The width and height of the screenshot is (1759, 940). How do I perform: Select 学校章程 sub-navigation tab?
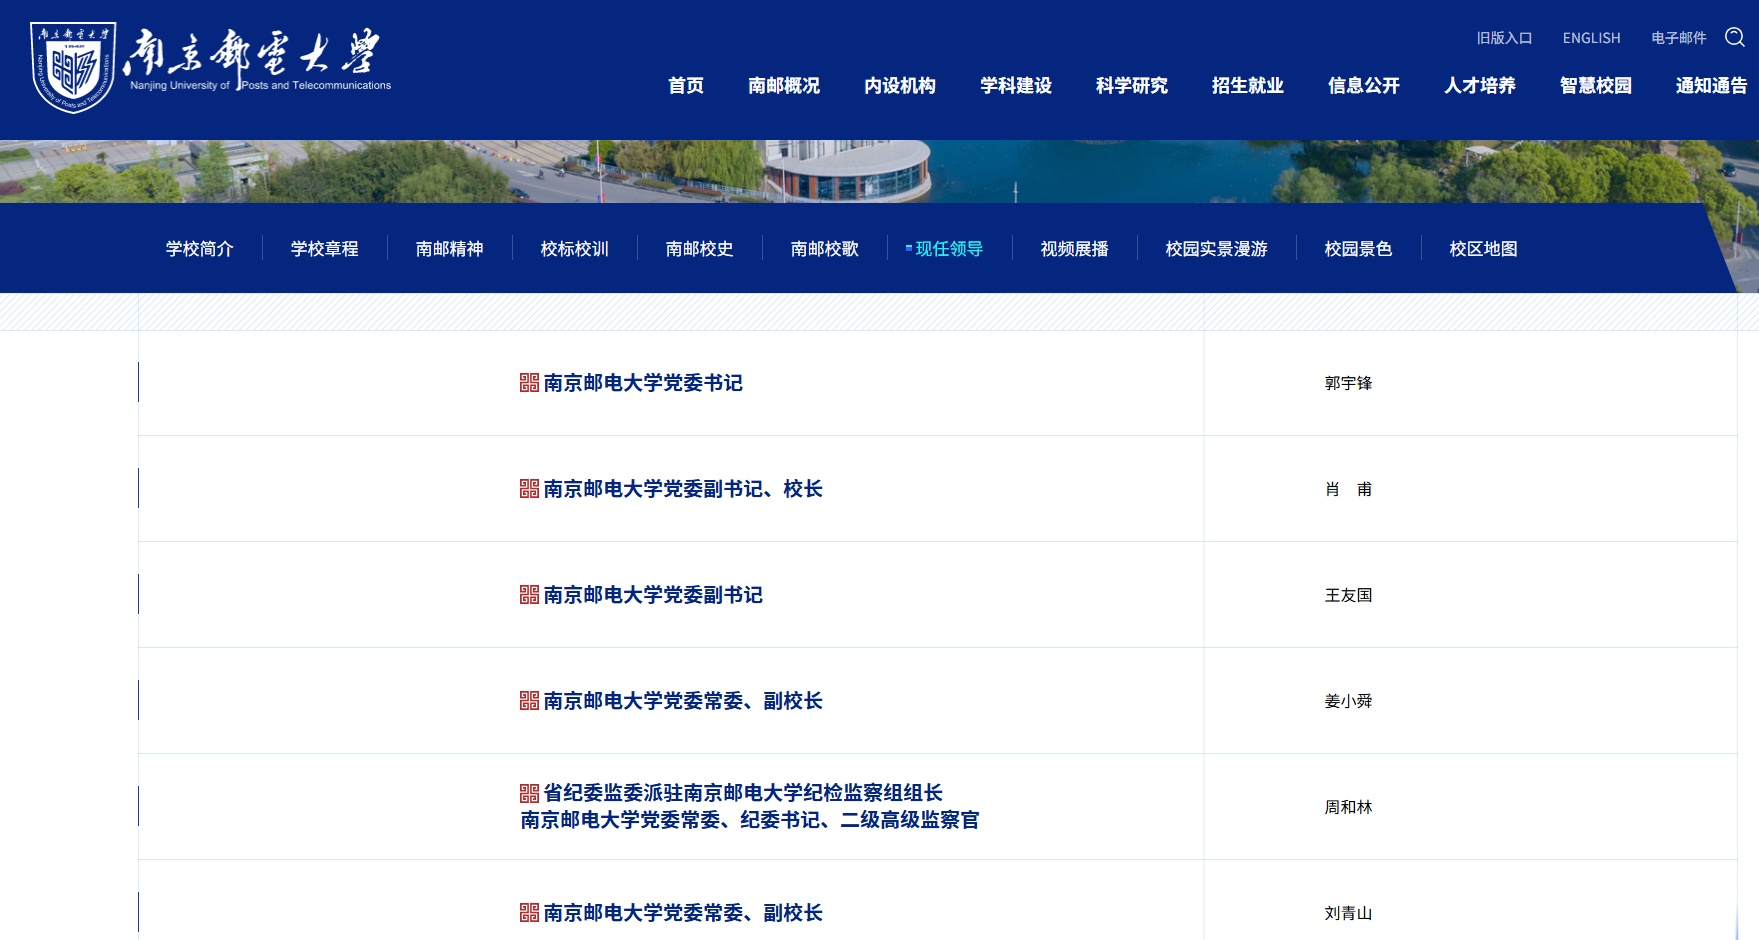(325, 249)
